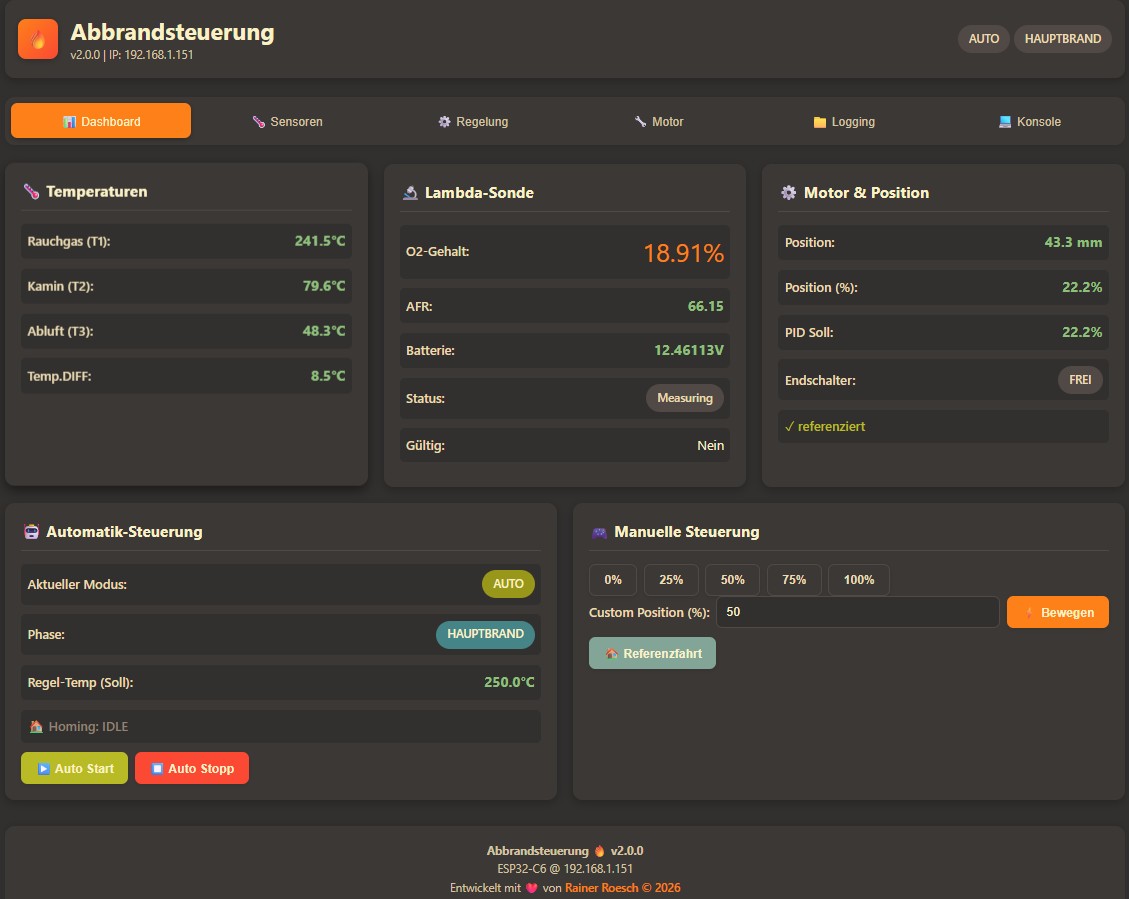Screen dimensions: 1129x899
Task: Click the heart icon in the footer
Action: coord(532,888)
